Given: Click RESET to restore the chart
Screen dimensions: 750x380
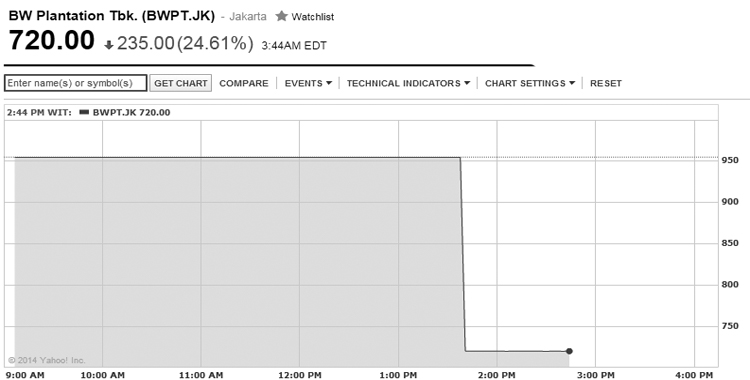Looking at the screenshot, I should click(606, 83).
